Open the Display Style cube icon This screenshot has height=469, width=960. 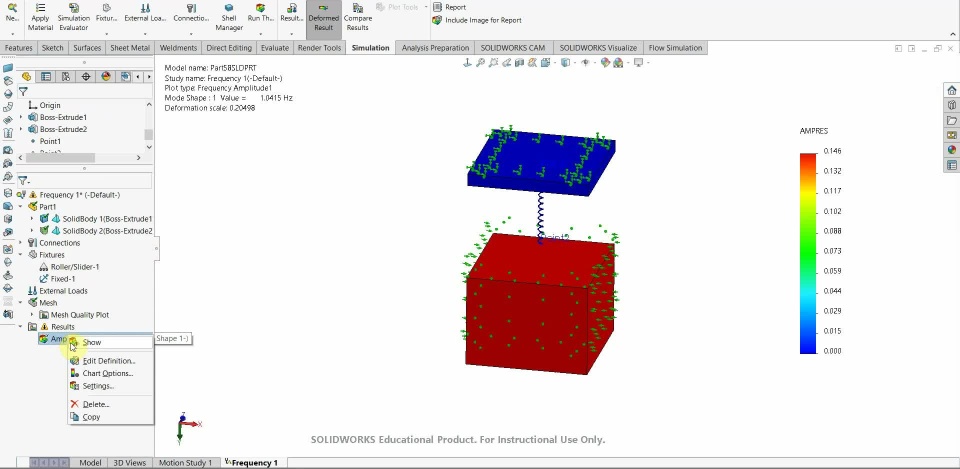(565, 62)
